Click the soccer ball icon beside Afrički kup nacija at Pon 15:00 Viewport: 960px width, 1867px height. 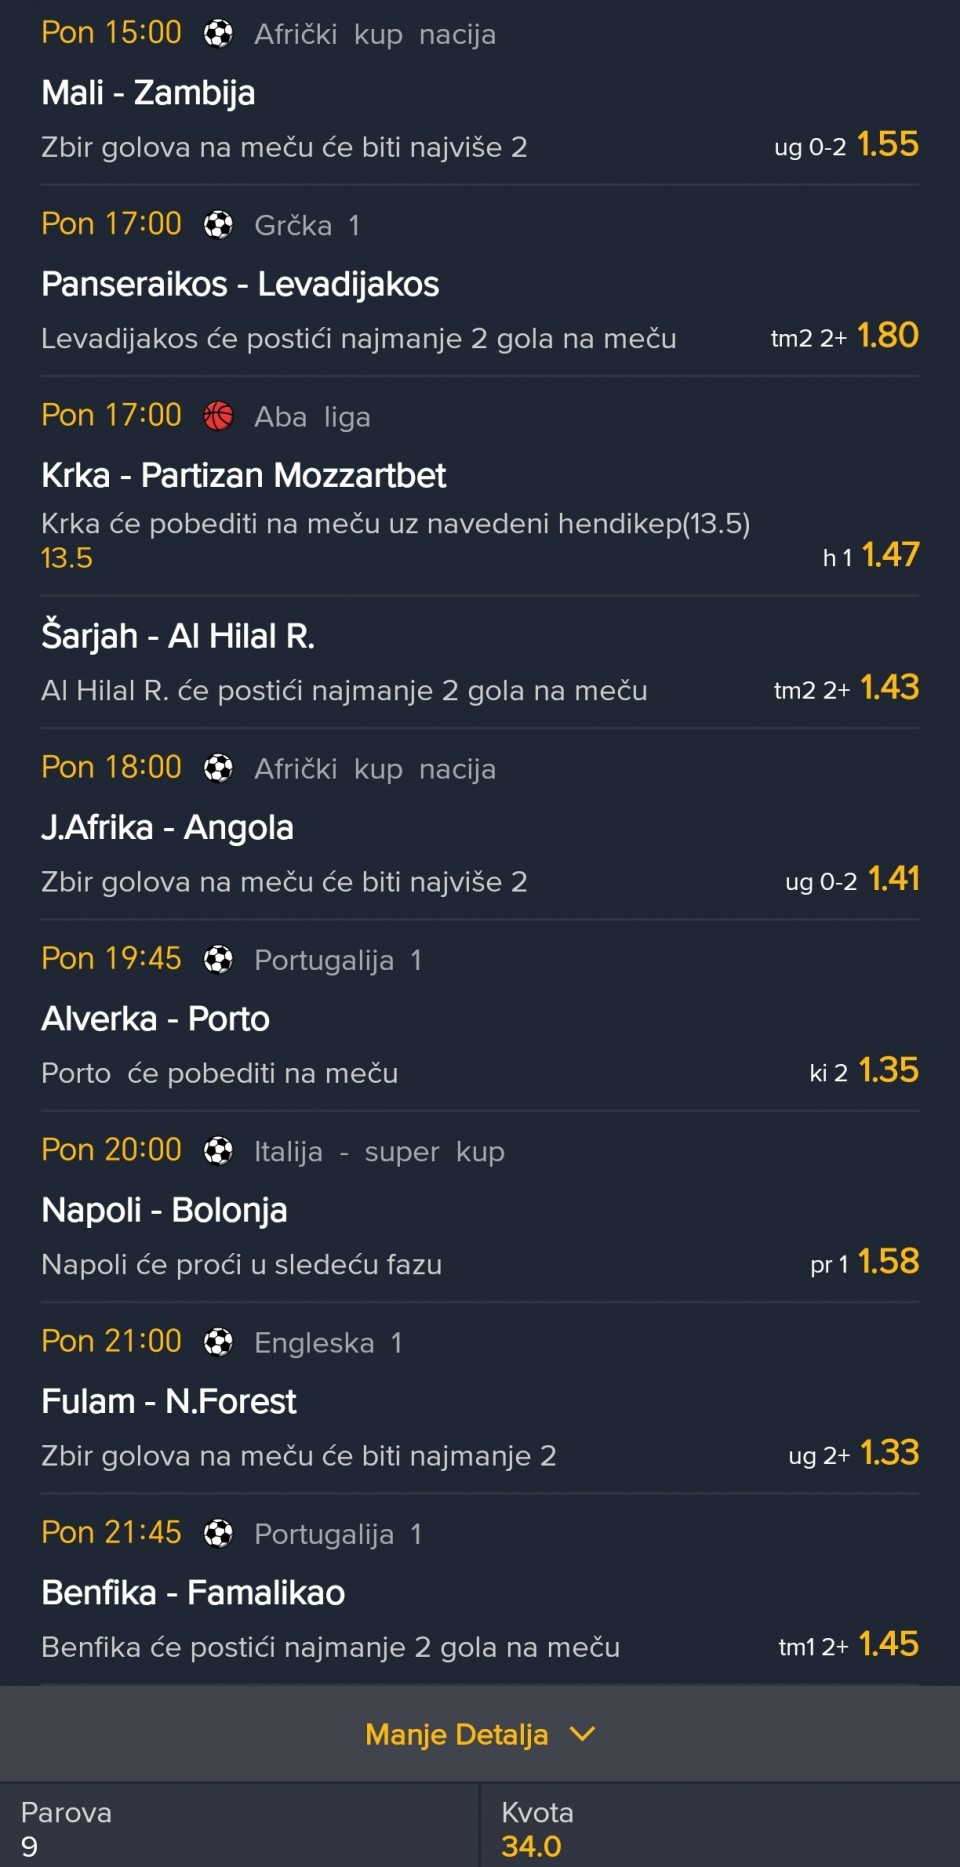(x=218, y=34)
